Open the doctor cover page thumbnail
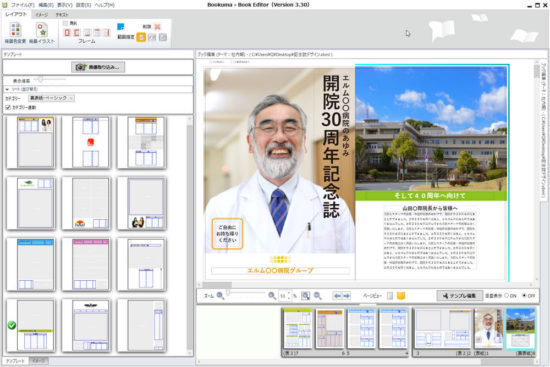This screenshot has height=367, width=550. [x=489, y=328]
